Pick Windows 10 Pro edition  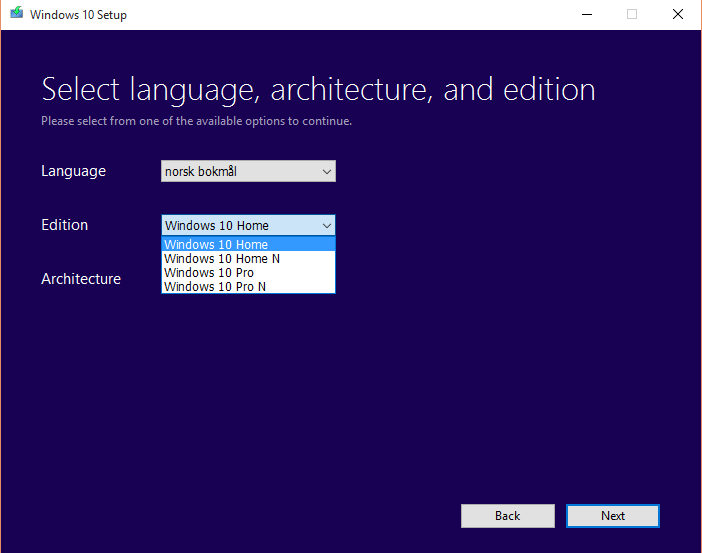[248, 272]
